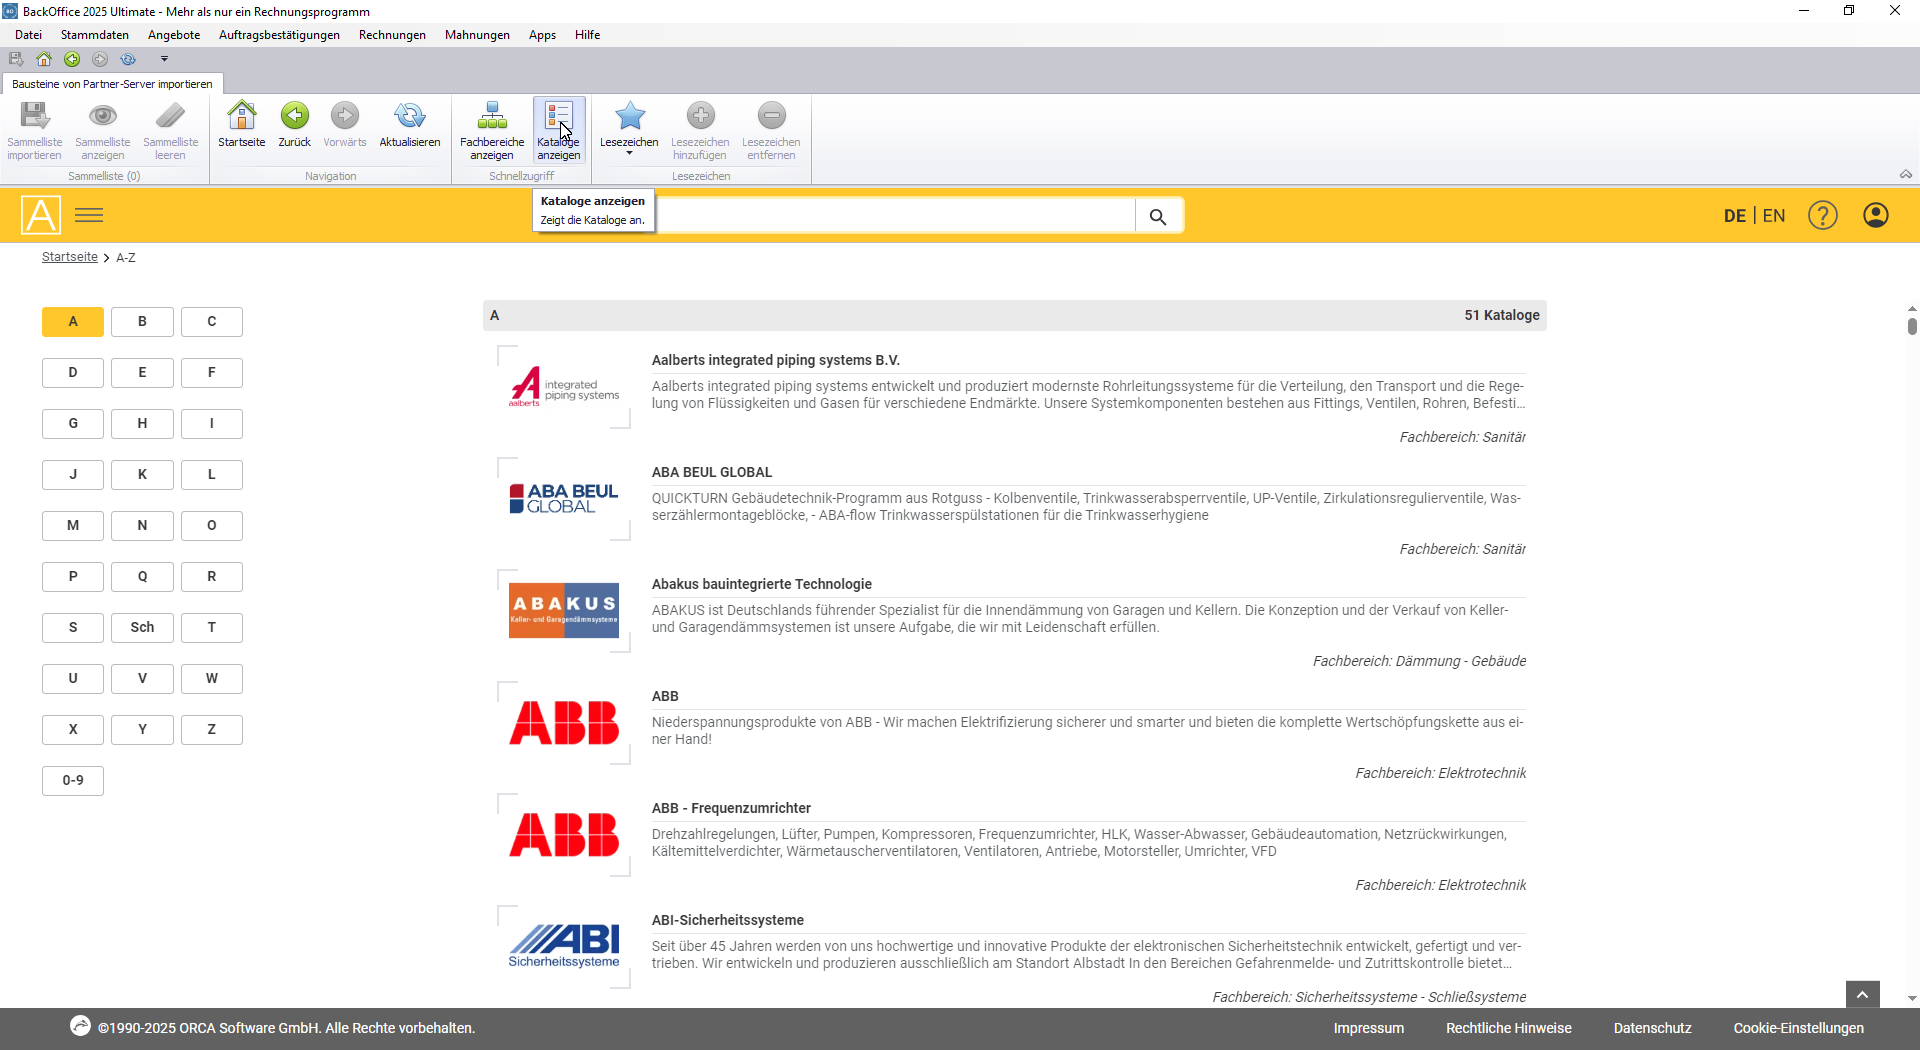Select letter H filter

pos(142,424)
